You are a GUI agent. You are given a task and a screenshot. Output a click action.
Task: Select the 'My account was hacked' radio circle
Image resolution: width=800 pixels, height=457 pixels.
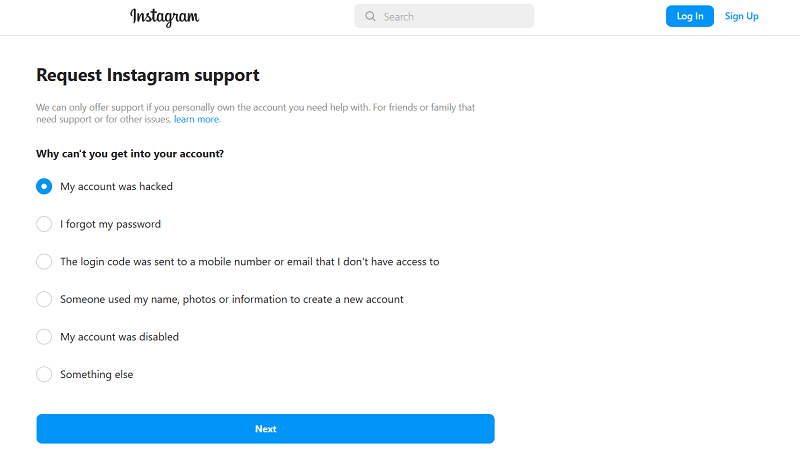pyautogui.click(x=44, y=186)
